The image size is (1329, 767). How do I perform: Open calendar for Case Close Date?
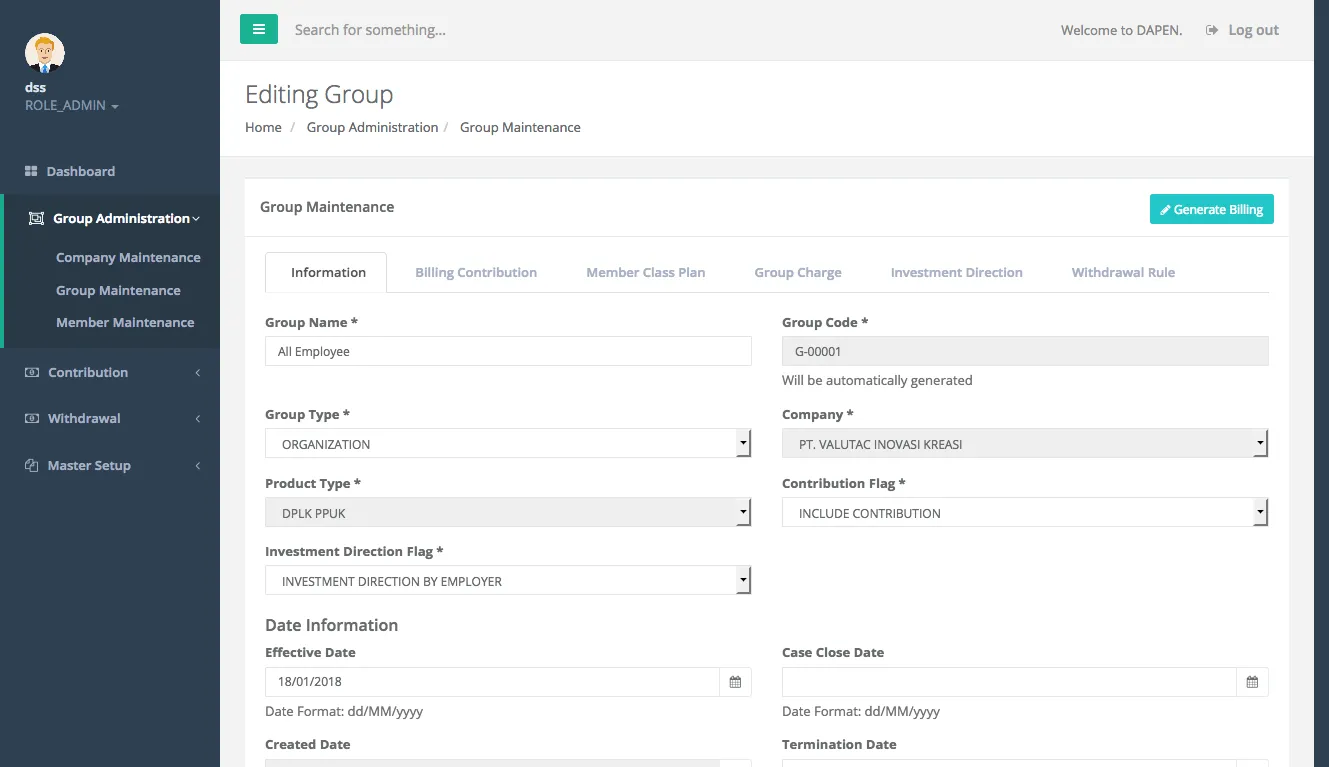pos(1252,682)
